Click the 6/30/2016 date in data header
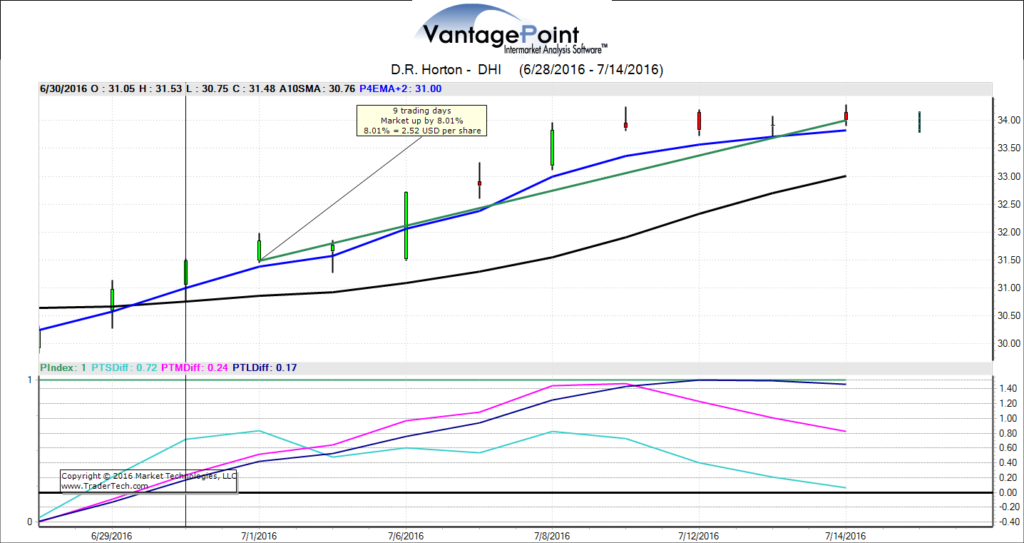This screenshot has height=543, width=1024. [x=61, y=89]
